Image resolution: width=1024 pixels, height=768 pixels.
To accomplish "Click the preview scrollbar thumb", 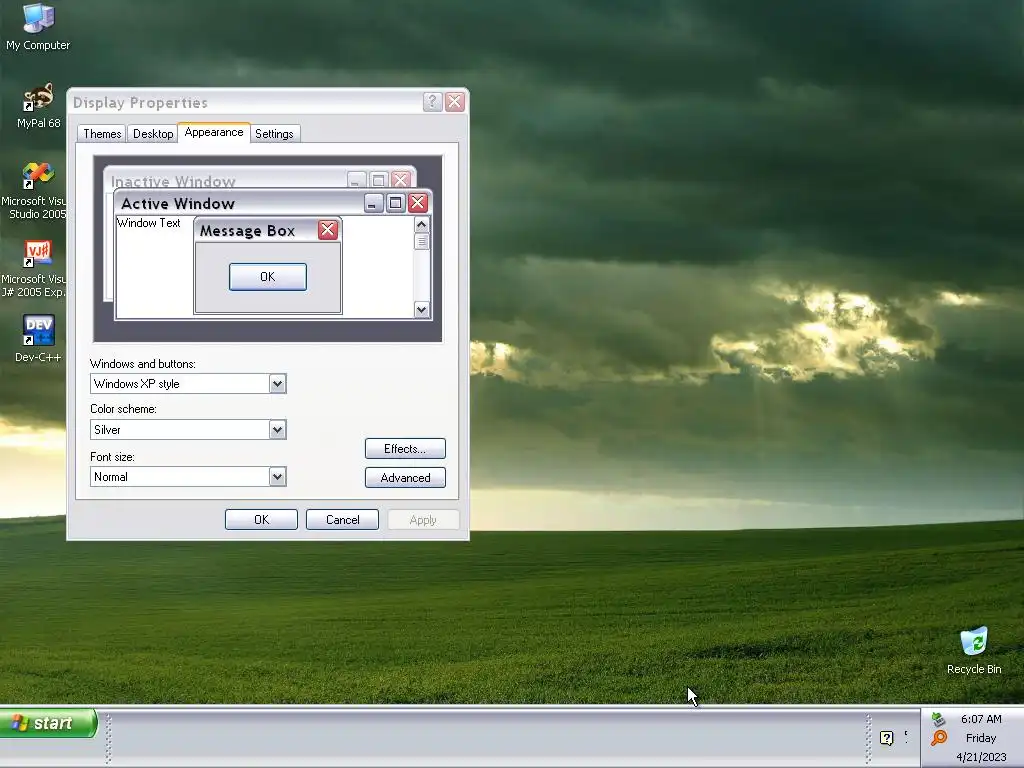I will coord(422,242).
